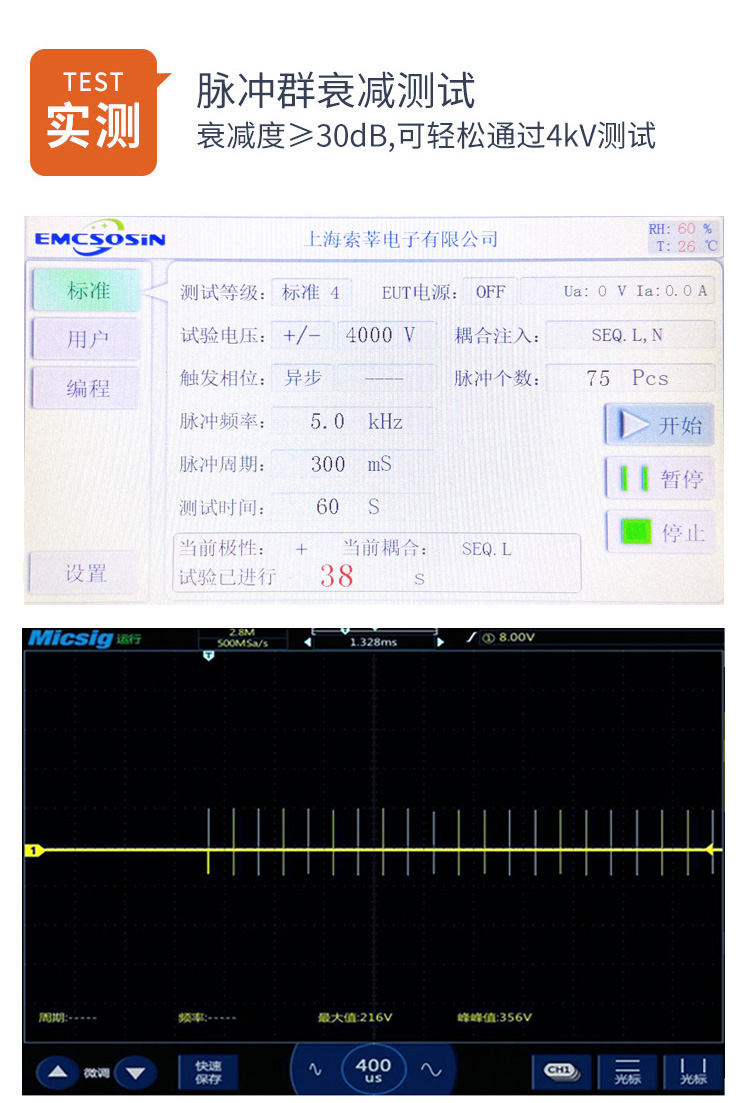Enable the vertical cursor (光标) lines
Screen dimensions: 750x1103
[x=693, y=1072]
